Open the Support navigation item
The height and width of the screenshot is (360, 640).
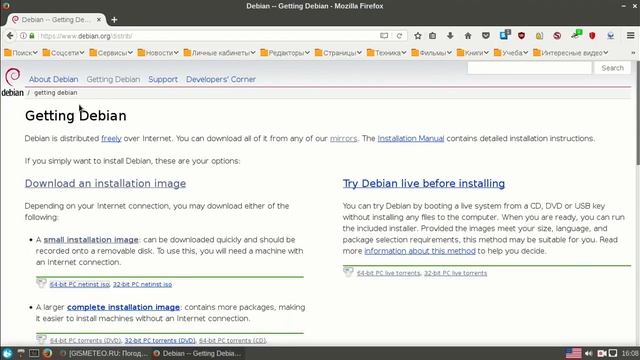click(163, 79)
